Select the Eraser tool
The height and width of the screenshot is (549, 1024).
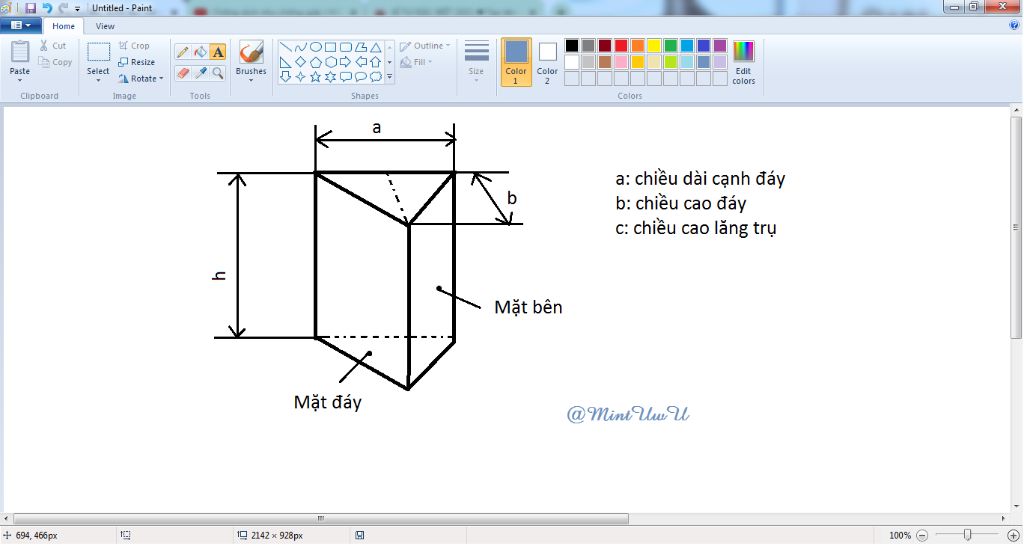[x=183, y=72]
